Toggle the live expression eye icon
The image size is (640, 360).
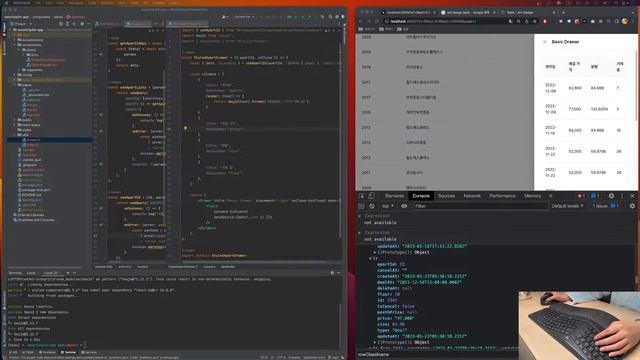[404, 206]
